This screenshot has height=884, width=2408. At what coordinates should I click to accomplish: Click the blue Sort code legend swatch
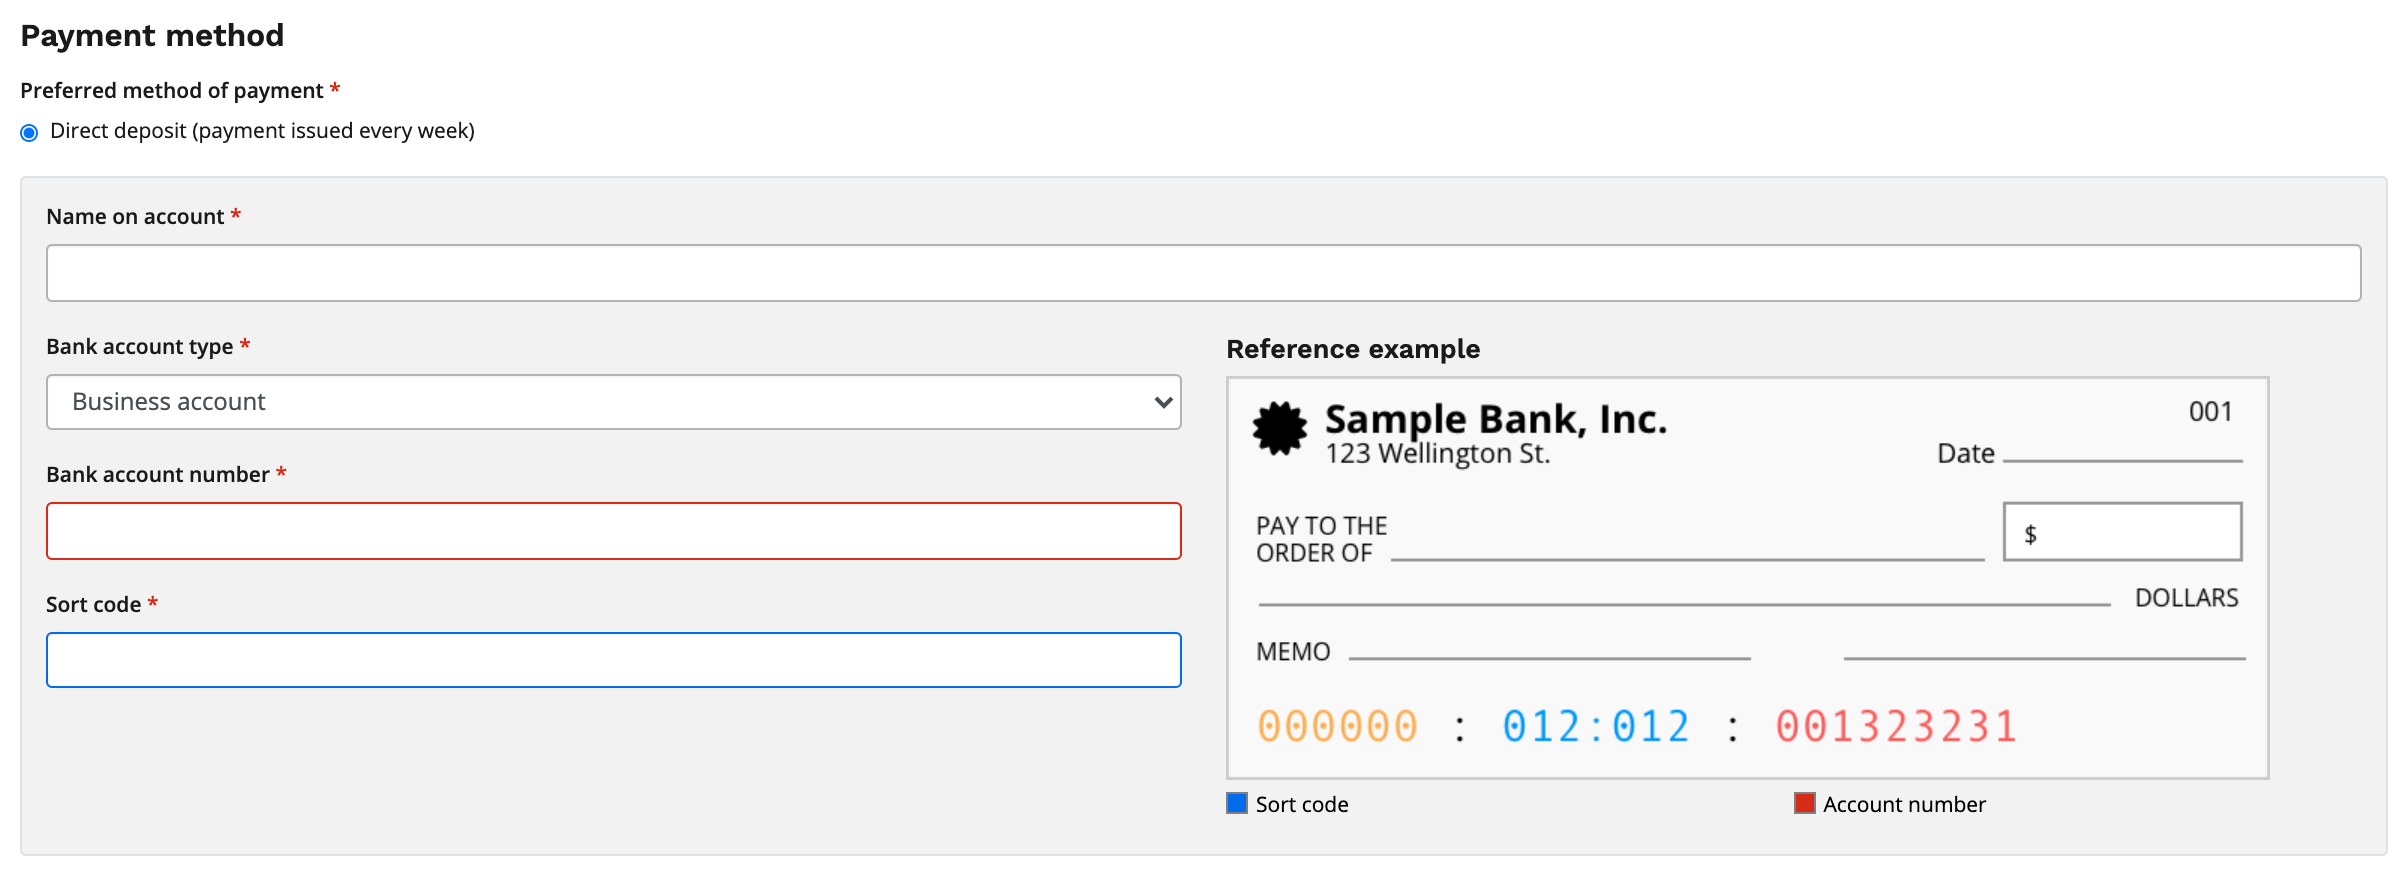[x=1237, y=803]
